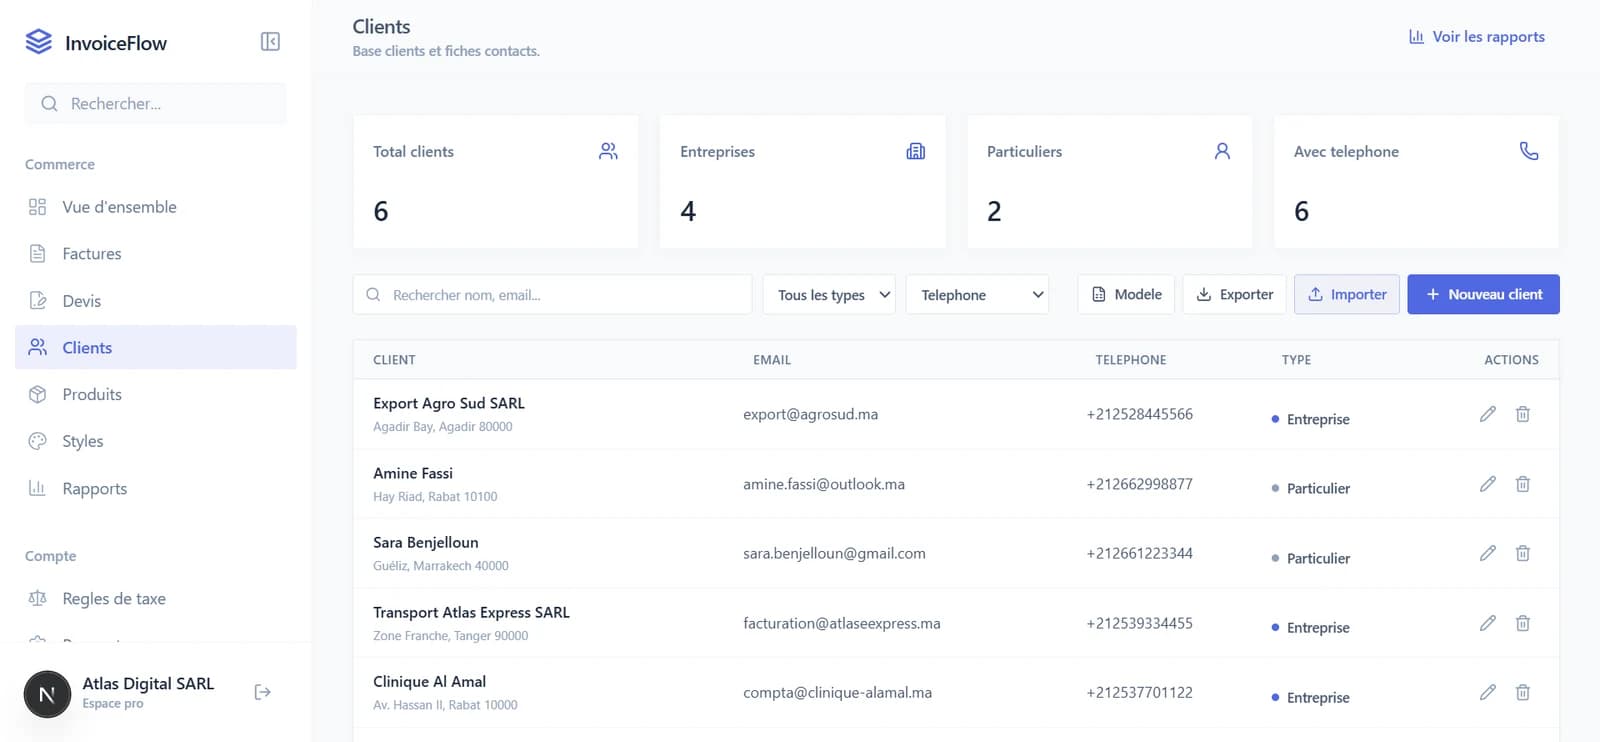
Task: Click the phone icon in Avec telephone card
Action: 1529,151
